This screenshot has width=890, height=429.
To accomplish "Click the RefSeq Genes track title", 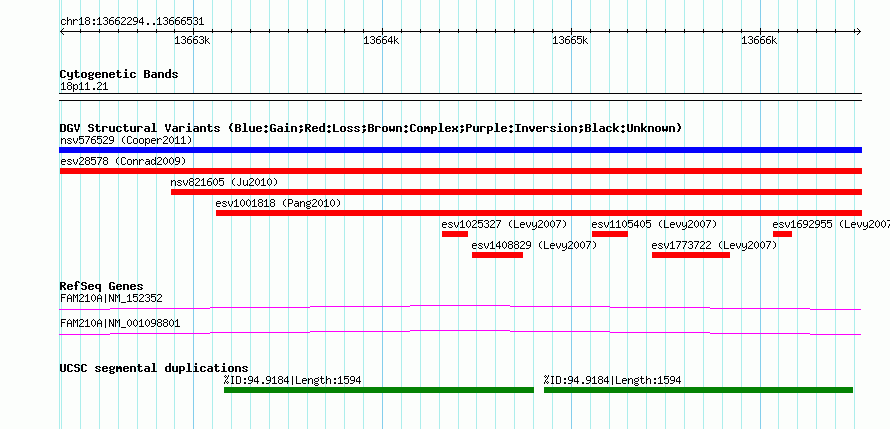I will [102, 286].
